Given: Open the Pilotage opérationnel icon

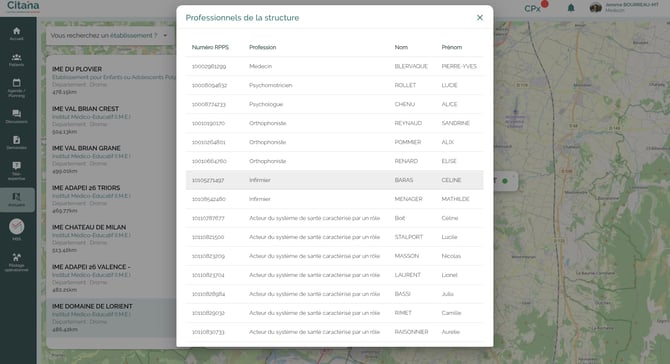Looking at the screenshot, I should click(x=16, y=257).
